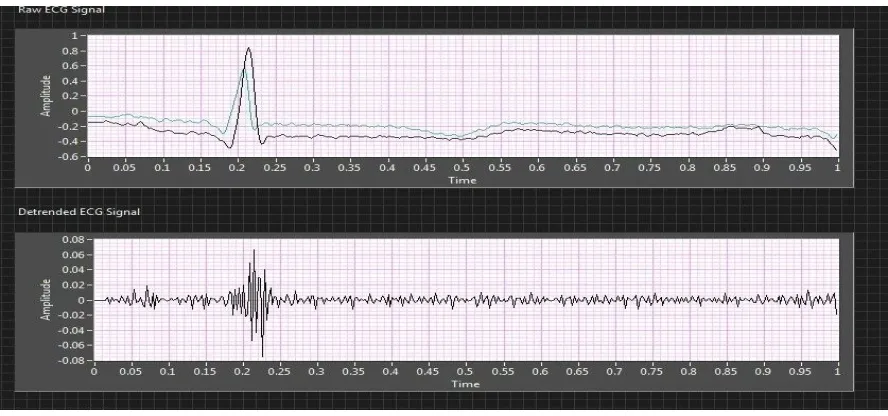Screen dimensions: 888x416
Task: Click the 0.95 tick on Raw ECG time axis
Action: click(x=800, y=168)
